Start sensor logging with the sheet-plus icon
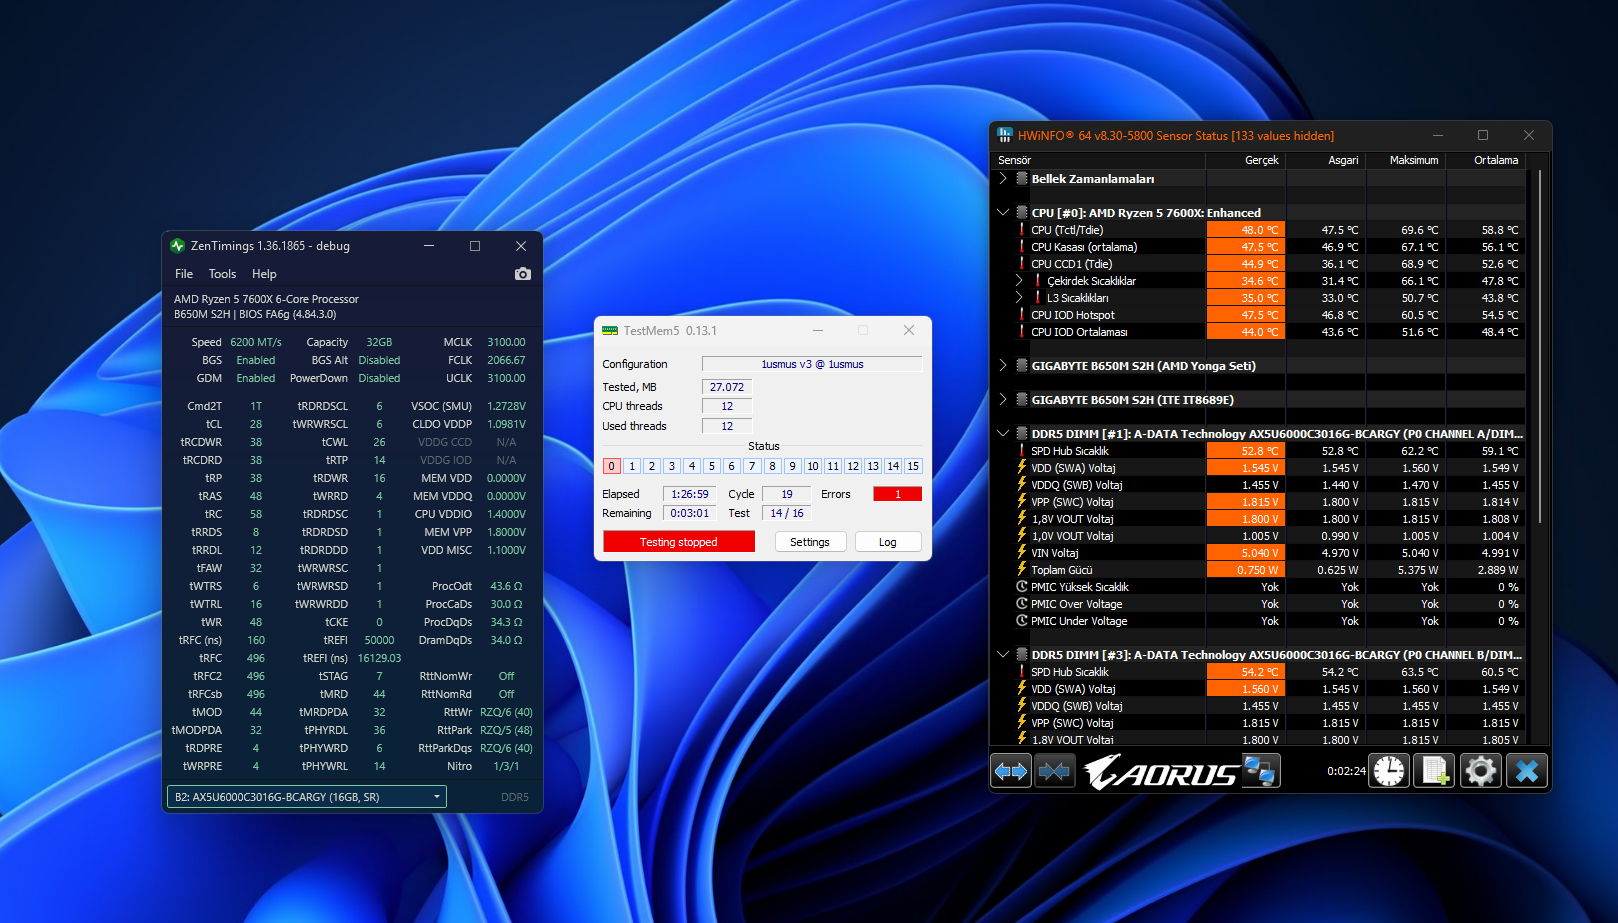Image resolution: width=1618 pixels, height=923 pixels. (1434, 771)
